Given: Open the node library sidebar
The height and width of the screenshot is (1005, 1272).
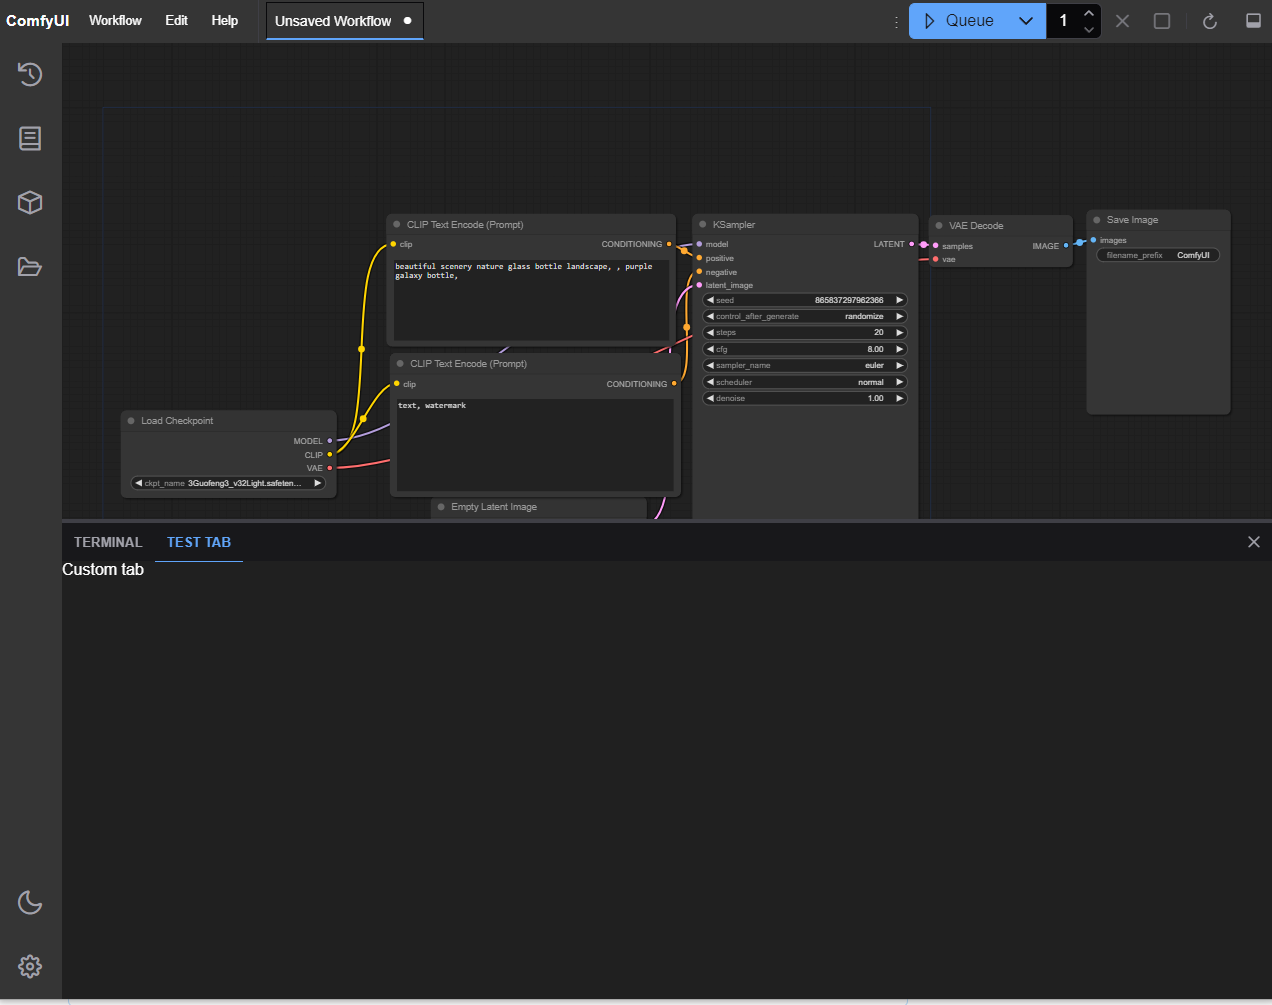Looking at the screenshot, I should 29,138.
